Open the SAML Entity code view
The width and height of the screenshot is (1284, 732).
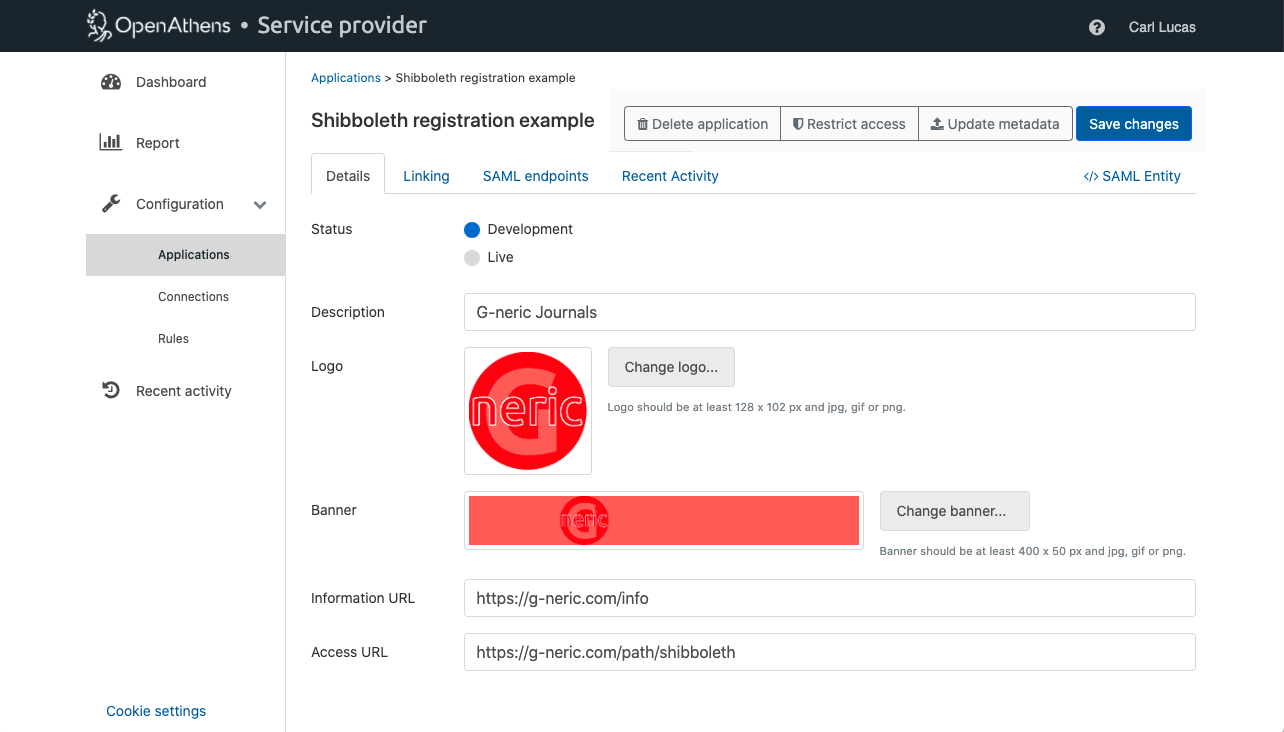pyautogui.click(x=1132, y=176)
